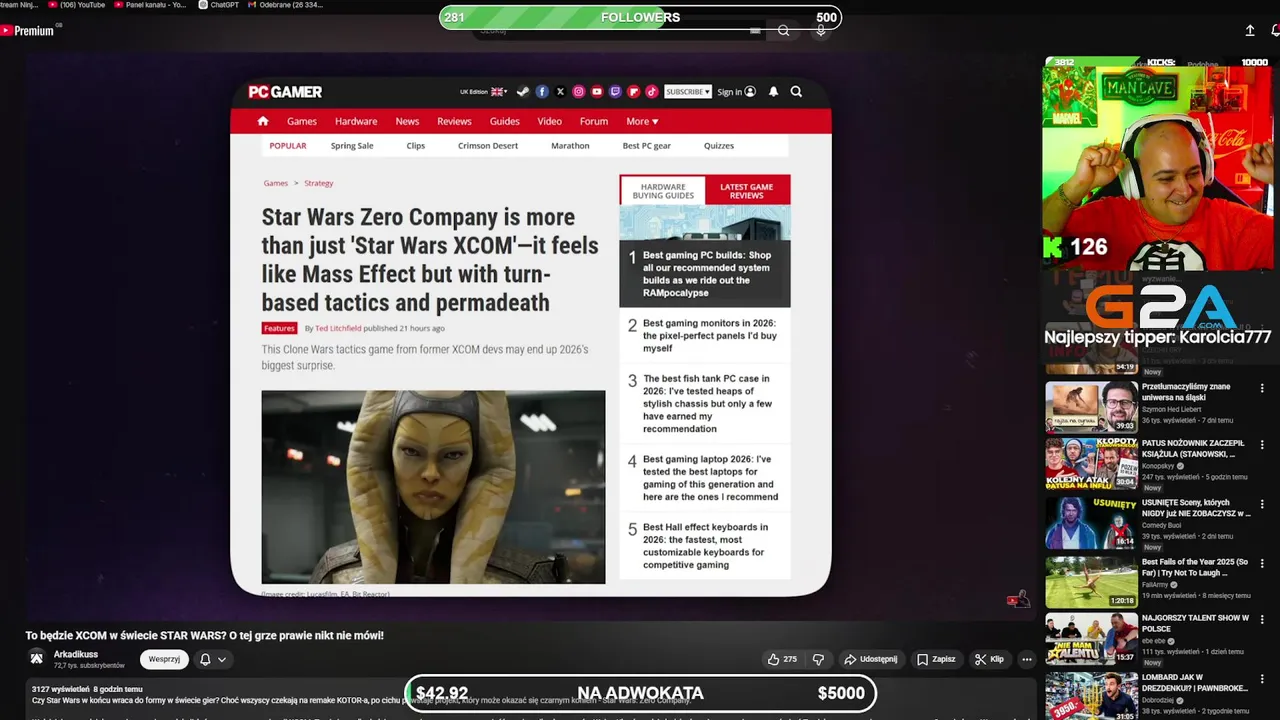Open Video in PC Gamer nav bar

(550, 121)
